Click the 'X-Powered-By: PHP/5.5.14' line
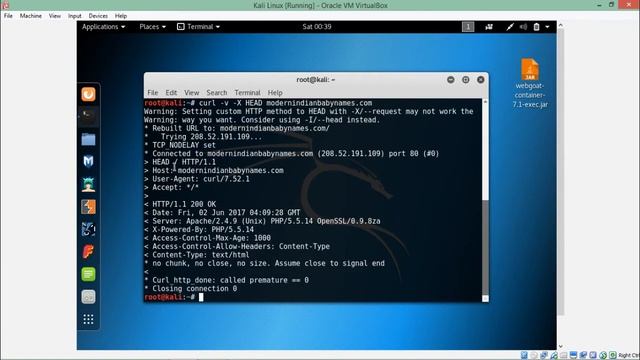640x360 pixels. (x=199, y=229)
